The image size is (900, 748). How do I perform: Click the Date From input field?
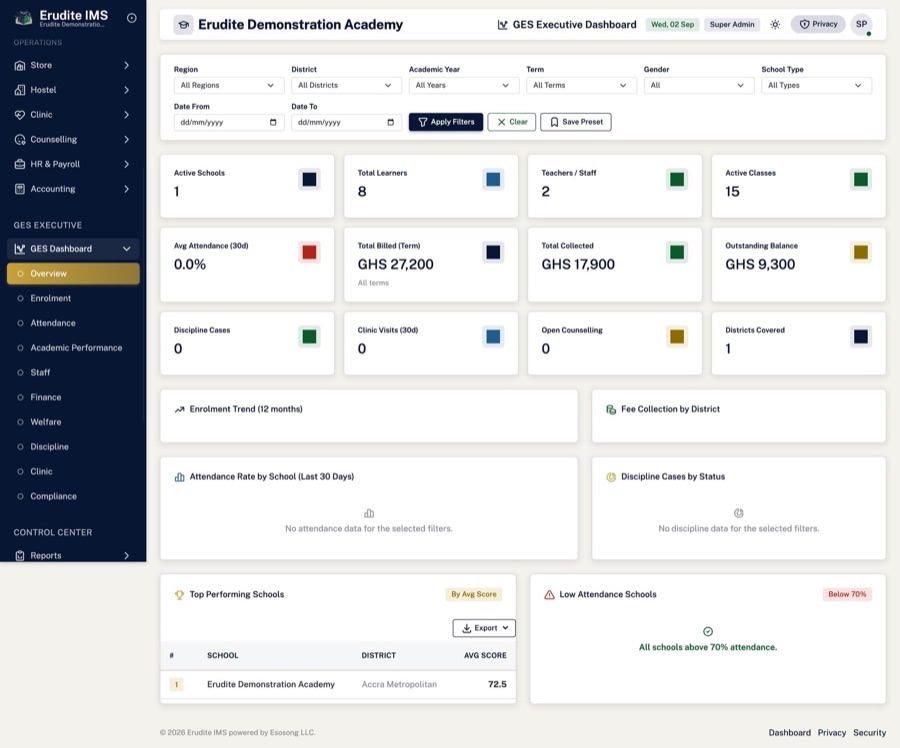point(229,122)
